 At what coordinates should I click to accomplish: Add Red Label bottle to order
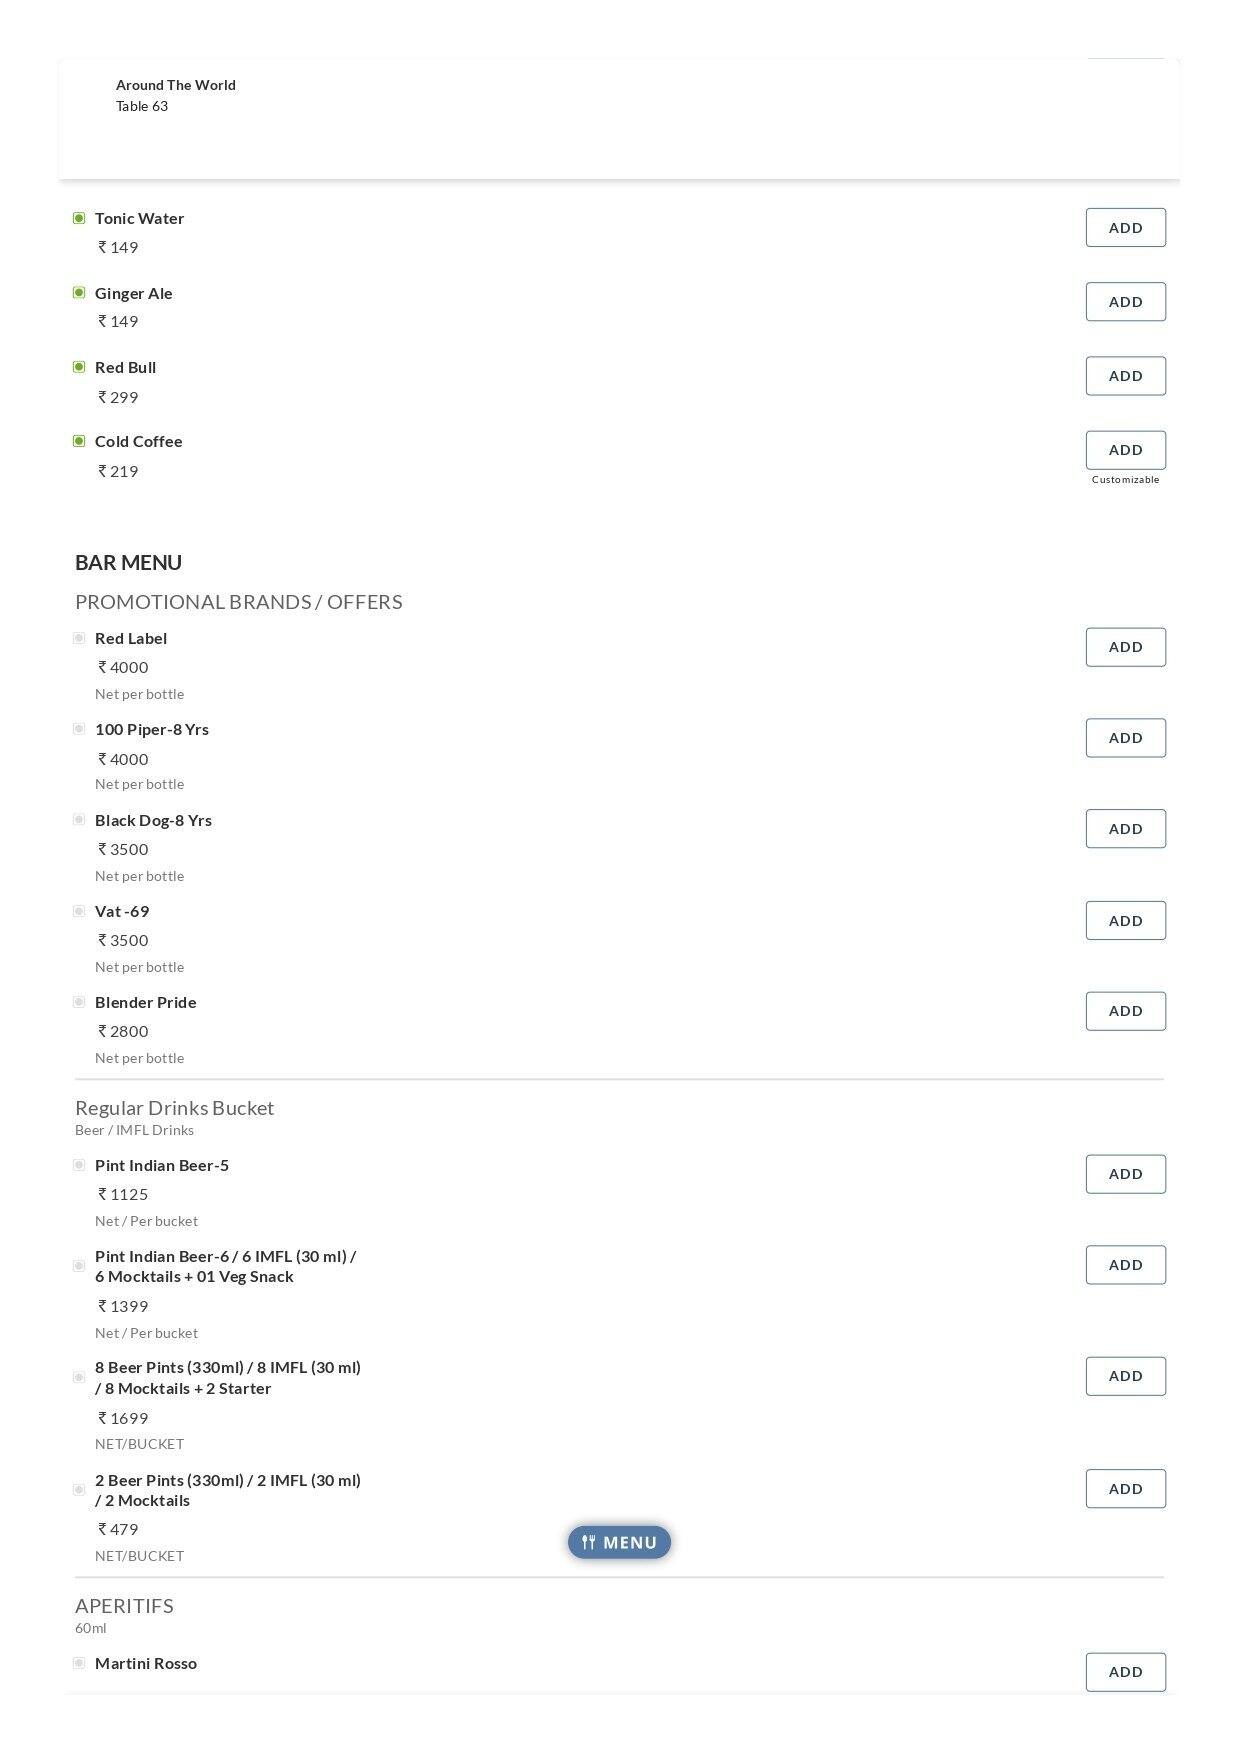1126,647
